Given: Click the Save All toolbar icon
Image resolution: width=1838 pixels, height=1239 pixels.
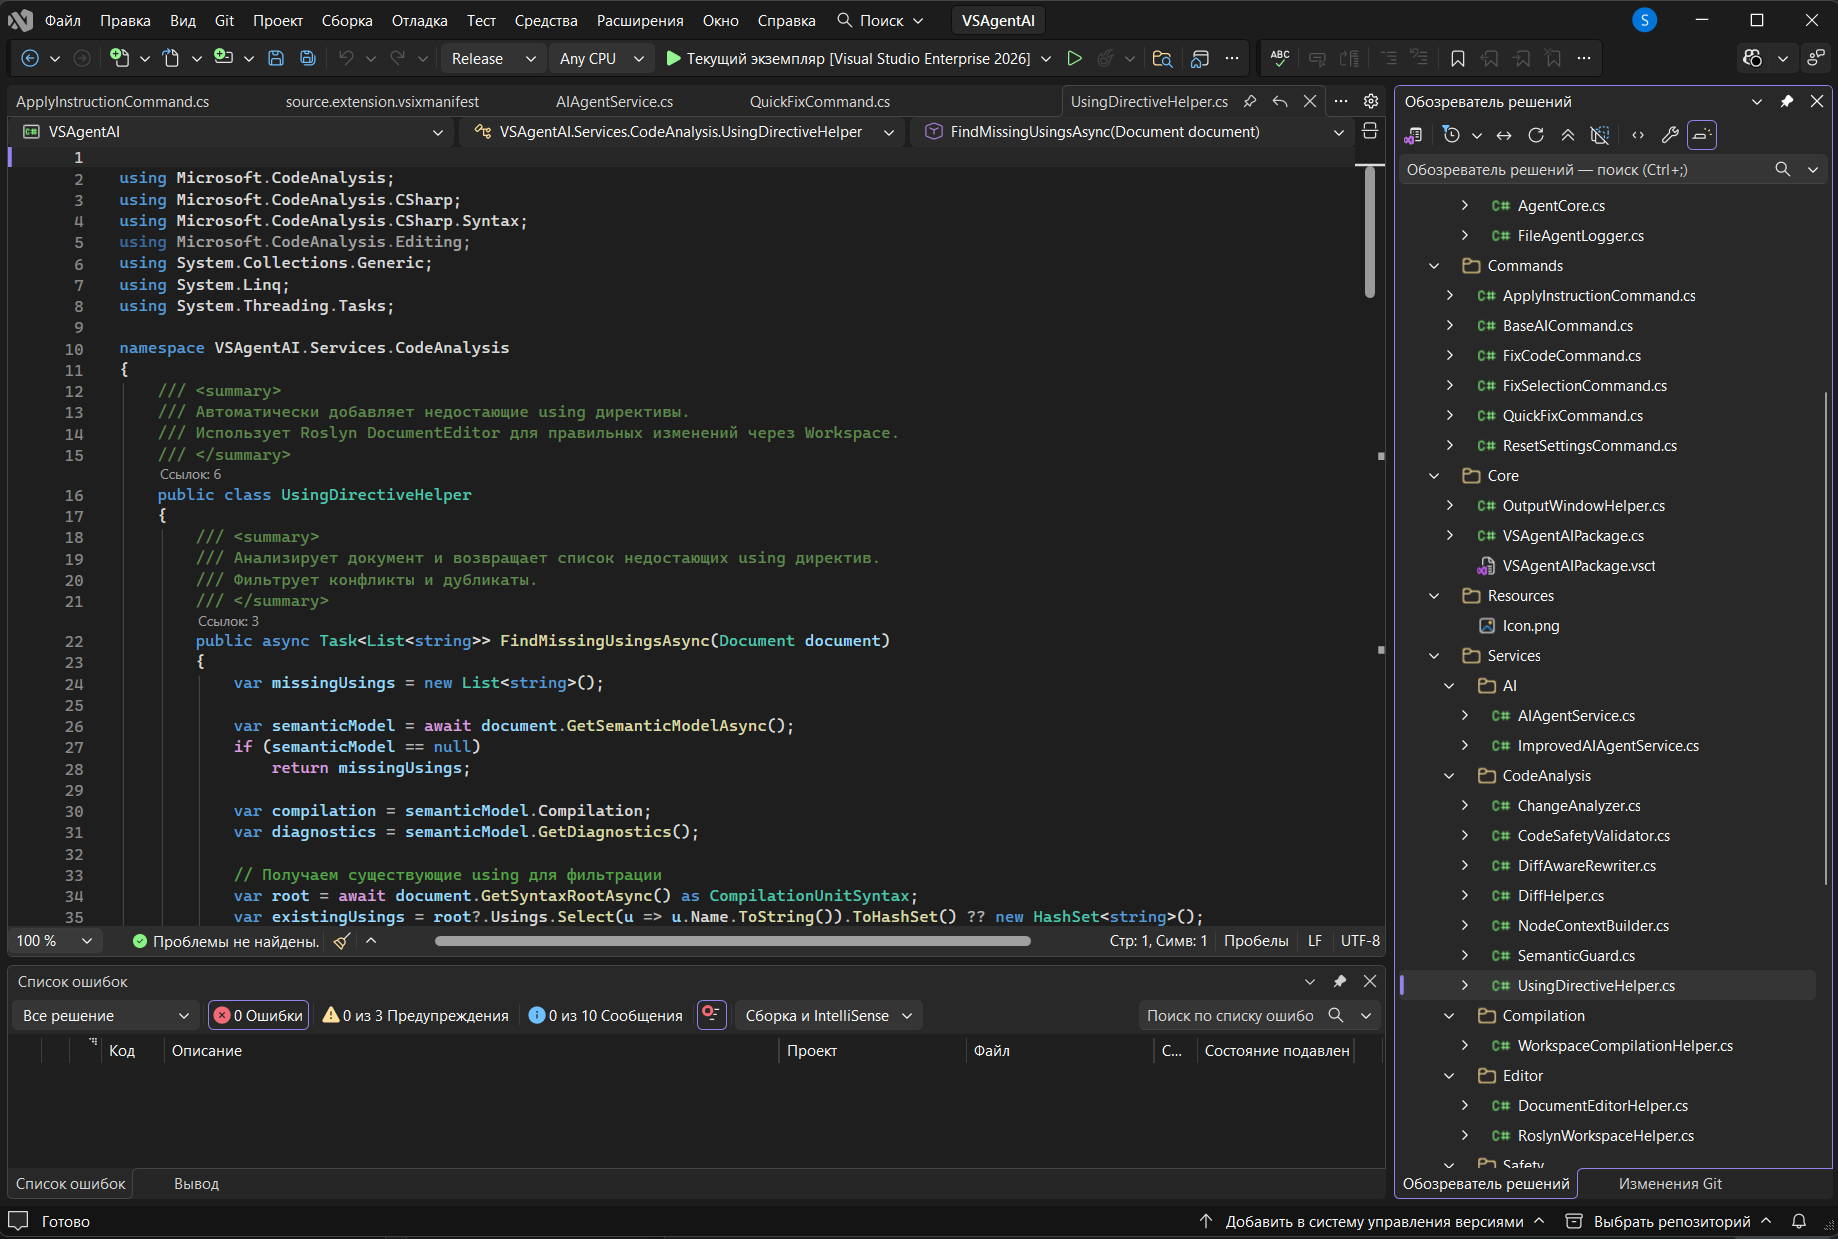Looking at the screenshot, I should (308, 59).
